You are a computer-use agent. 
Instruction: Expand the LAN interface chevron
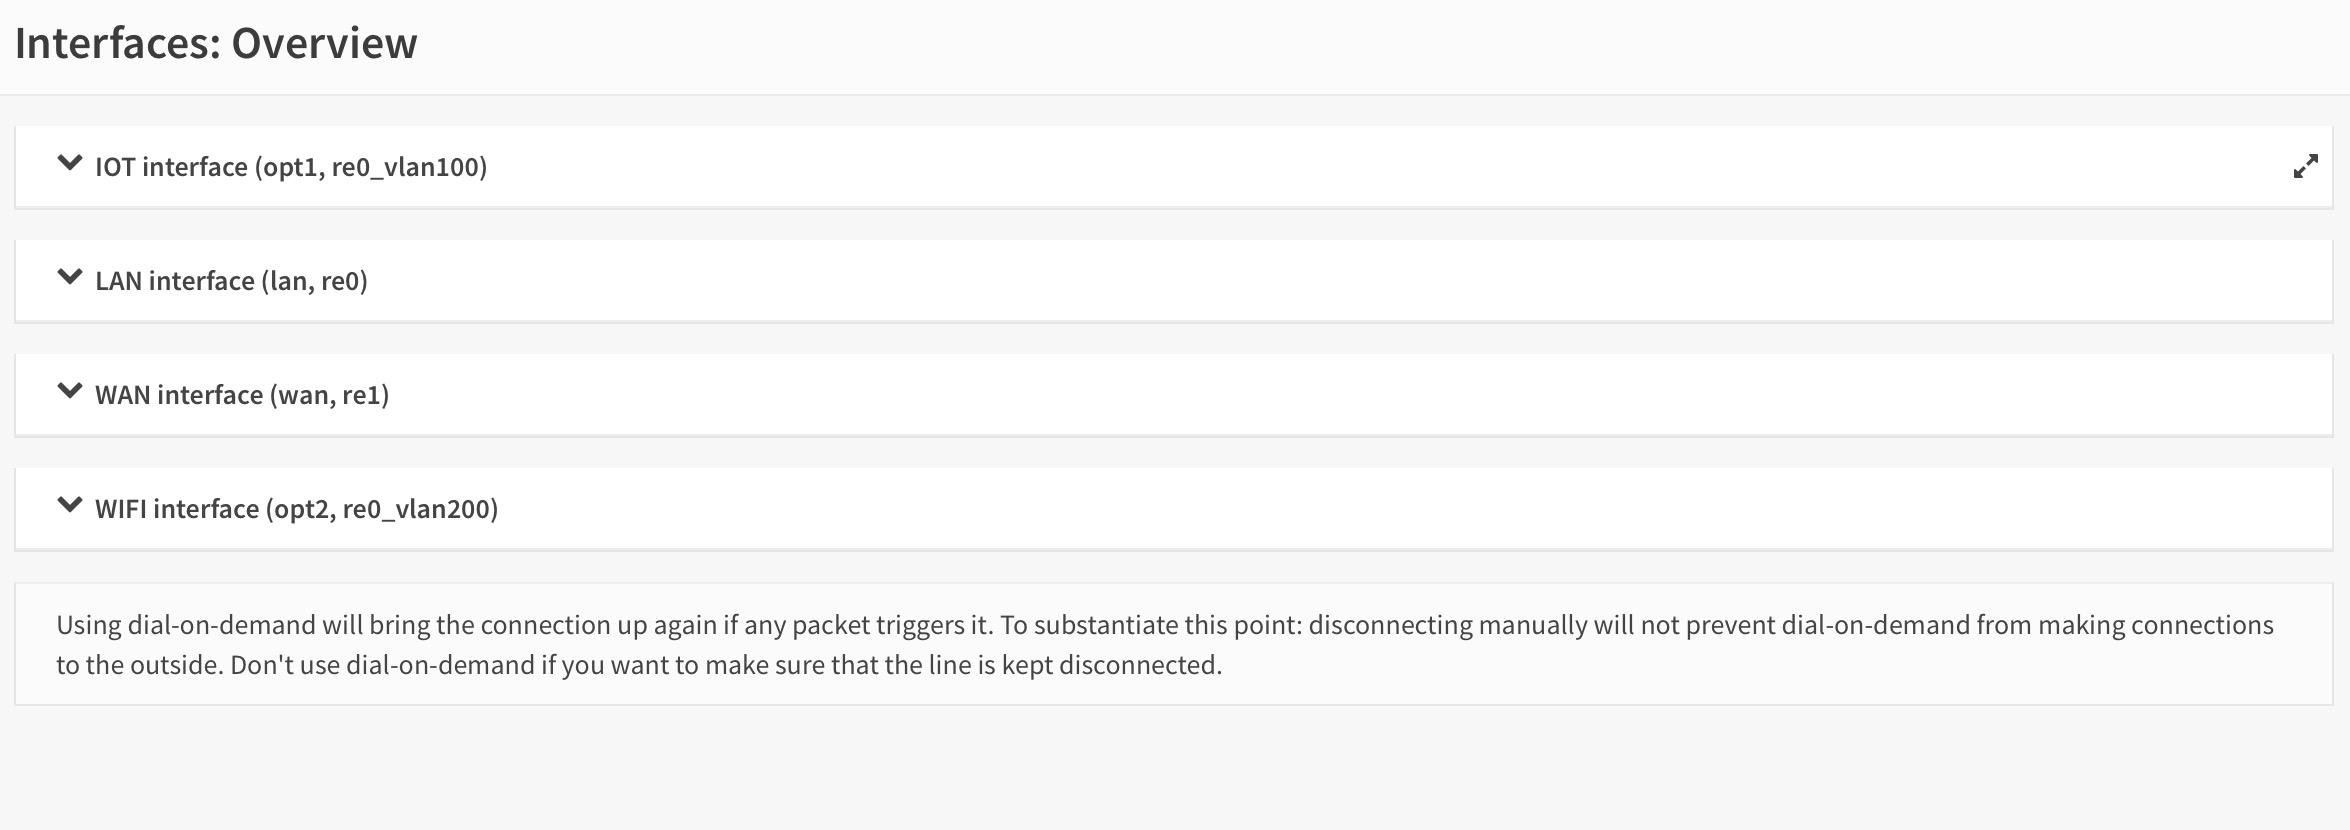[70, 277]
